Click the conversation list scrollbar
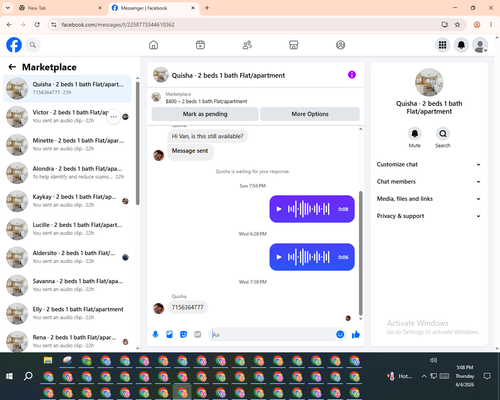Image resolution: width=500 pixels, height=400 pixels. 138,143
